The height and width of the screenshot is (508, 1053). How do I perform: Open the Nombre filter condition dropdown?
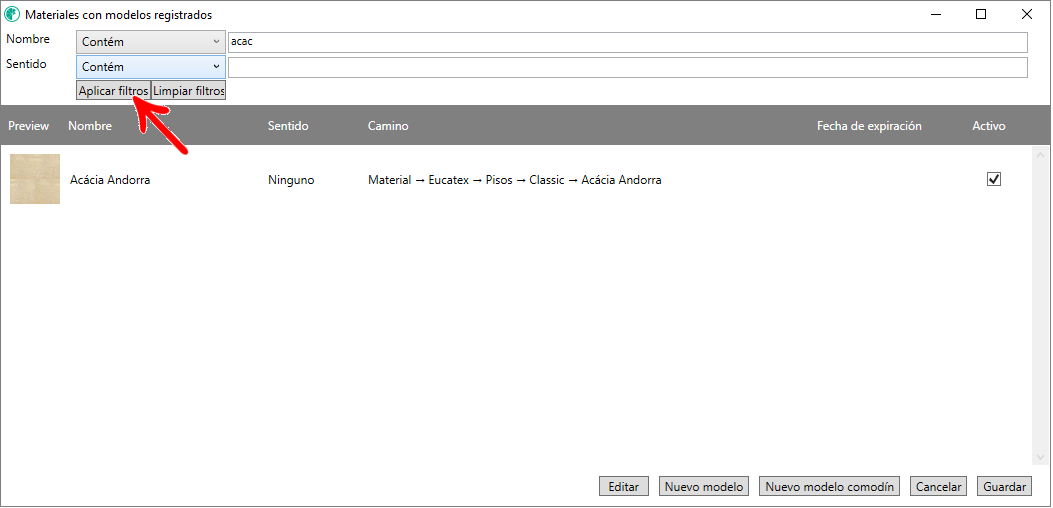coord(151,42)
